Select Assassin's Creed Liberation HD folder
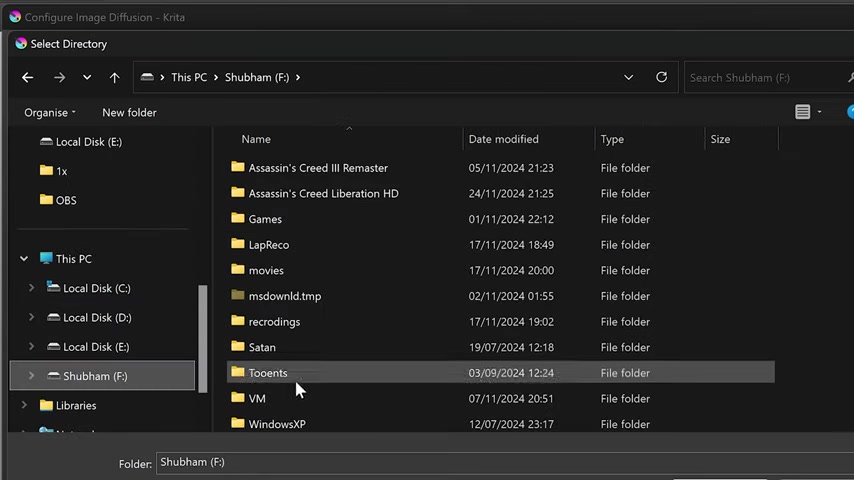Screen dimensions: 854x480 324,194
